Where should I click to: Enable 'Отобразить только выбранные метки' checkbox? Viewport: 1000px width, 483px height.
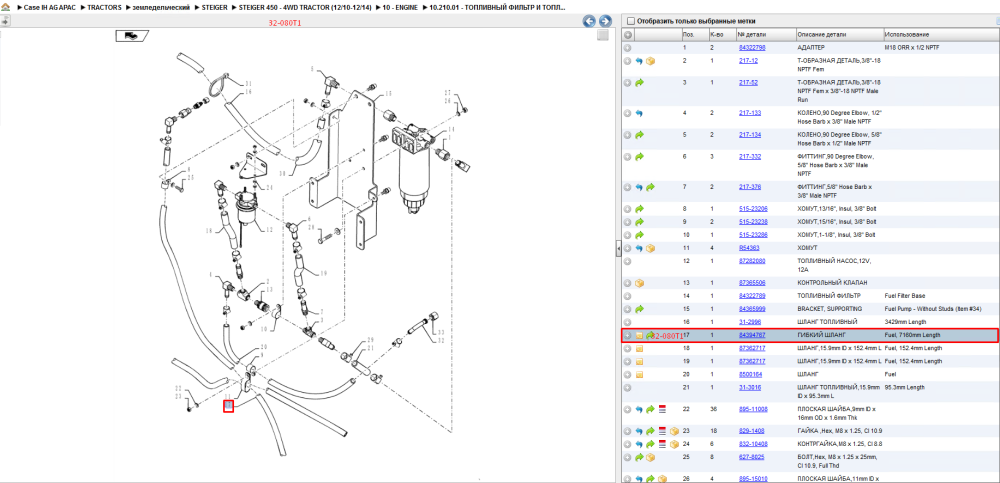coord(631,21)
